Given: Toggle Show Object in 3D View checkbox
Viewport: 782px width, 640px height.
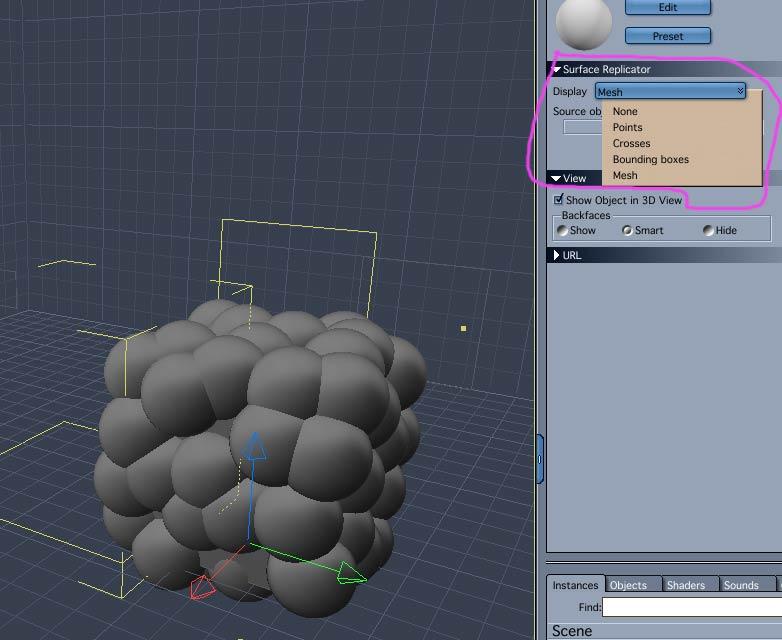Looking at the screenshot, I should pos(559,200).
